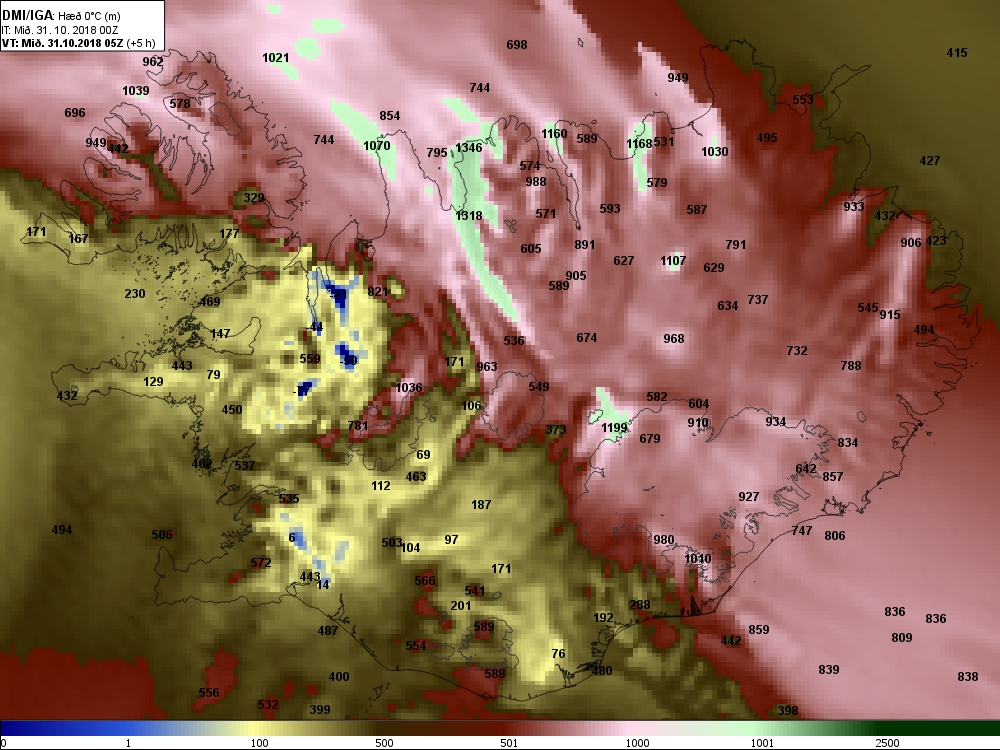Select the 'IT: Mið. 31. 10. 2018 00Z' line

60,30
